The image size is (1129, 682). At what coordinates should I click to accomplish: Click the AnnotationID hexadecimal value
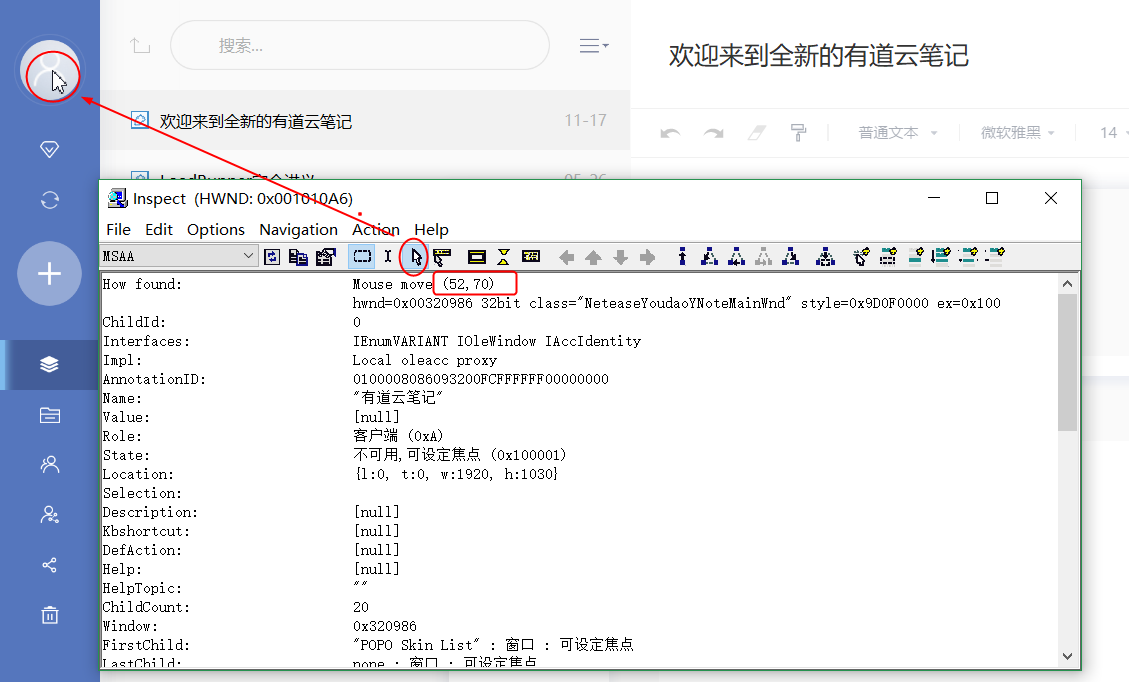(x=480, y=379)
